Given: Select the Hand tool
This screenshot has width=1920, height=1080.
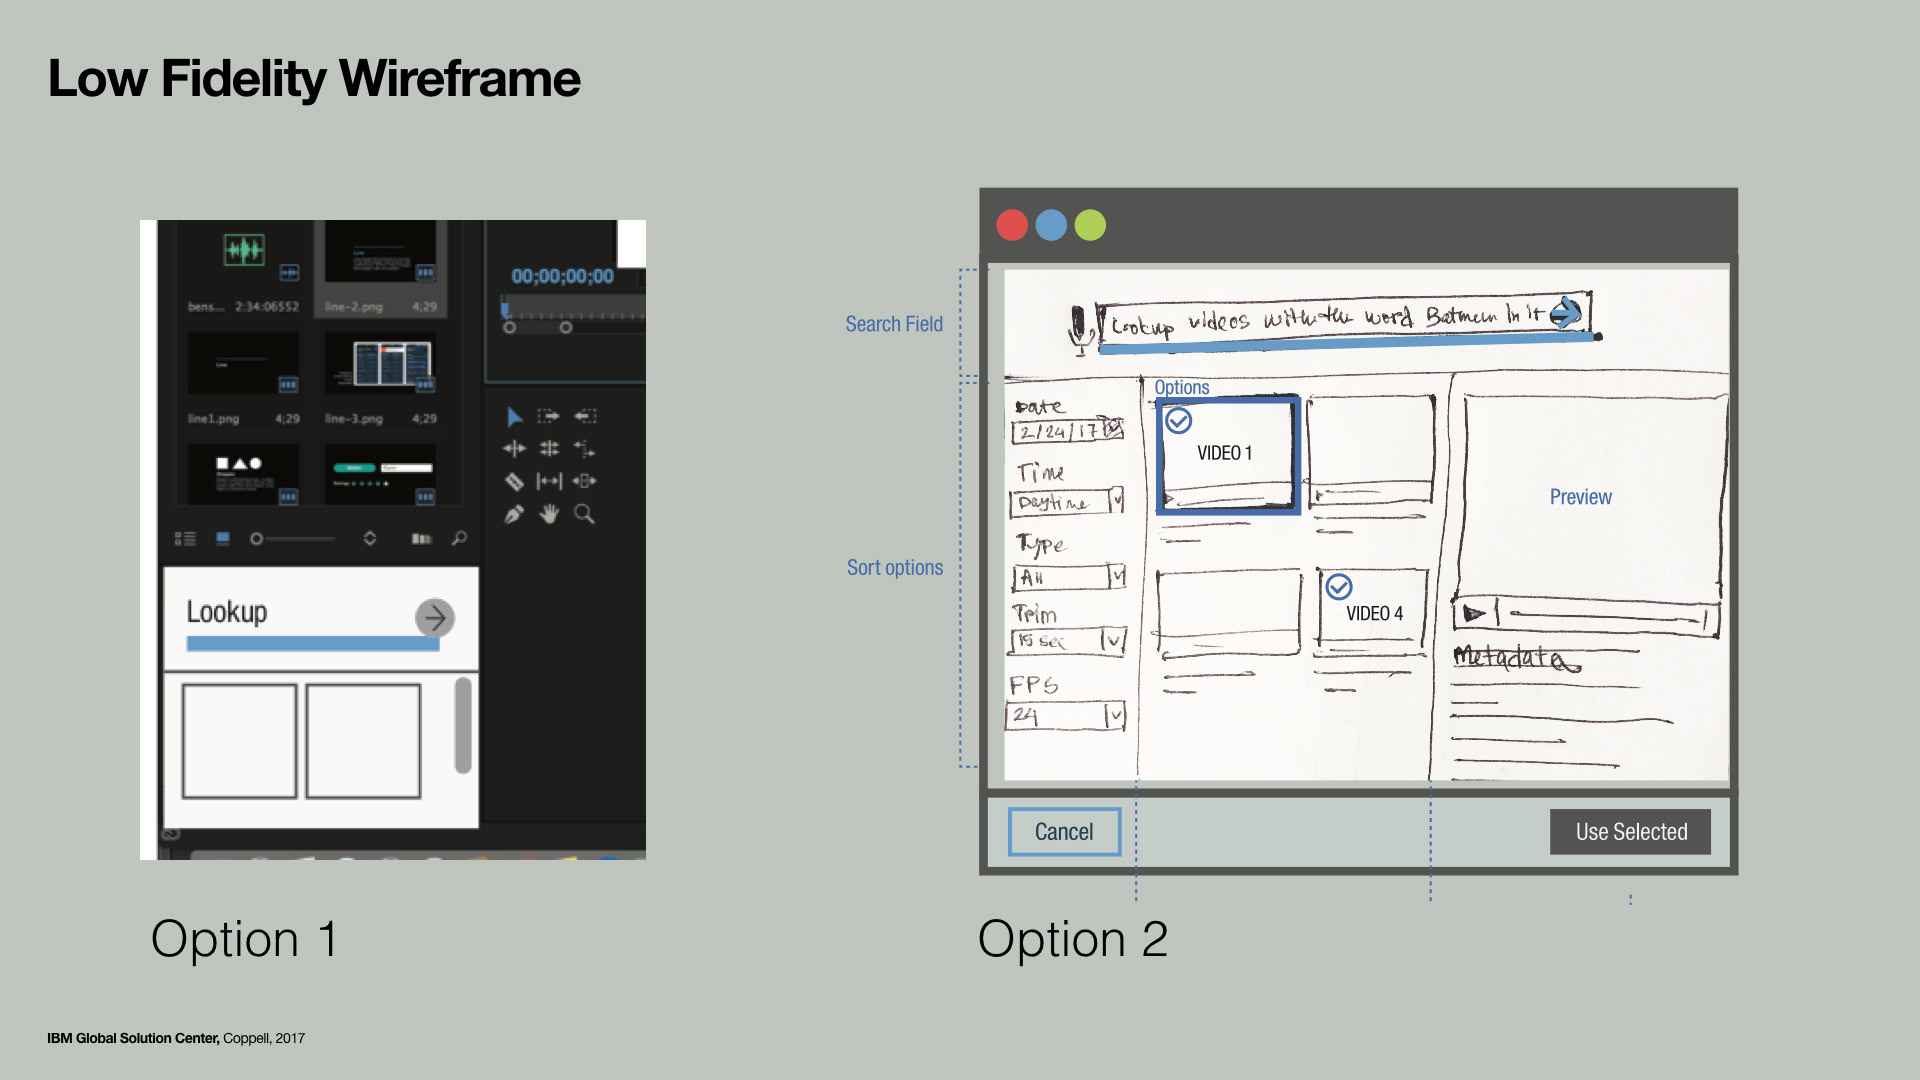Looking at the screenshot, I should click(549, 514).
